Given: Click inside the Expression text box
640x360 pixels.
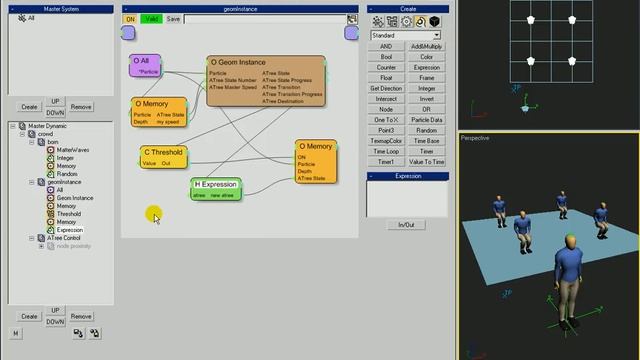Looking at the screenshot, I should (407, 199).
